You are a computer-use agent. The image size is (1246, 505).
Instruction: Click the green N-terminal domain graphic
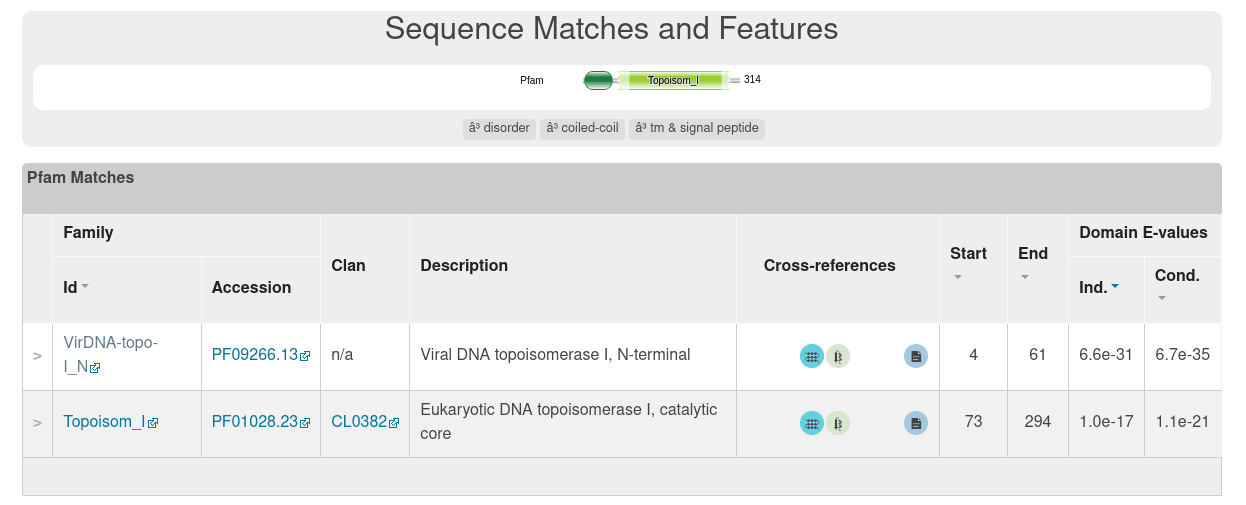coord(598,80)
